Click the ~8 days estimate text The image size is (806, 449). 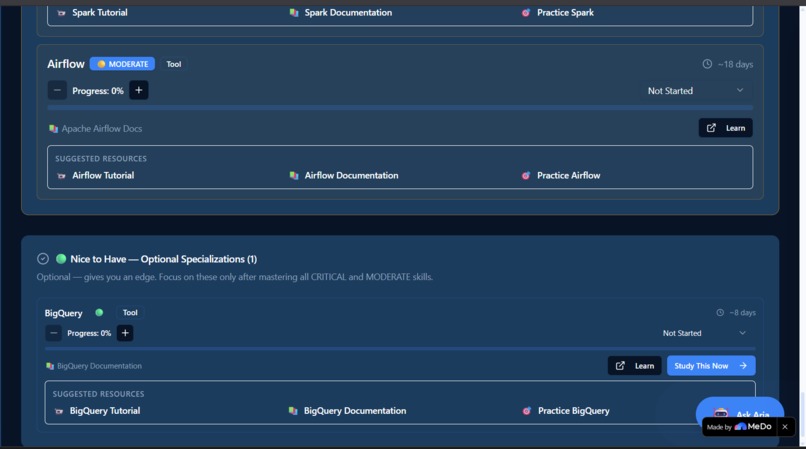[x=742, y=313]
